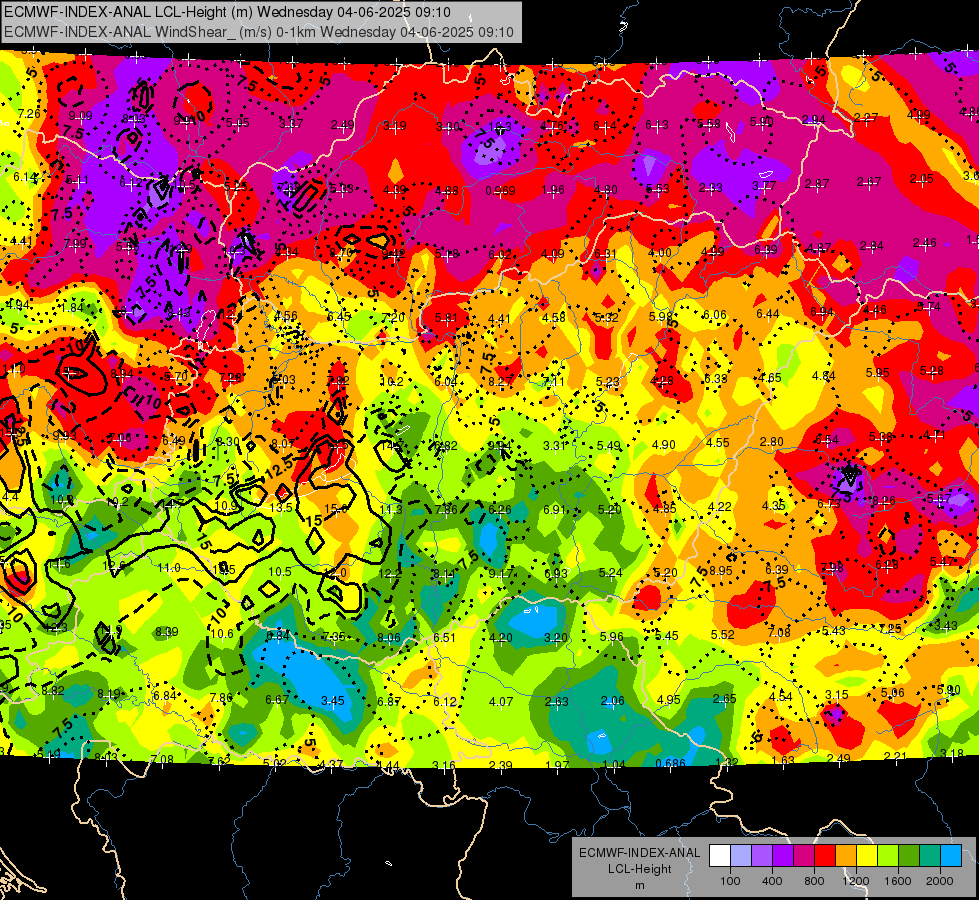Click the grid value '3.20'

[556, 638]
